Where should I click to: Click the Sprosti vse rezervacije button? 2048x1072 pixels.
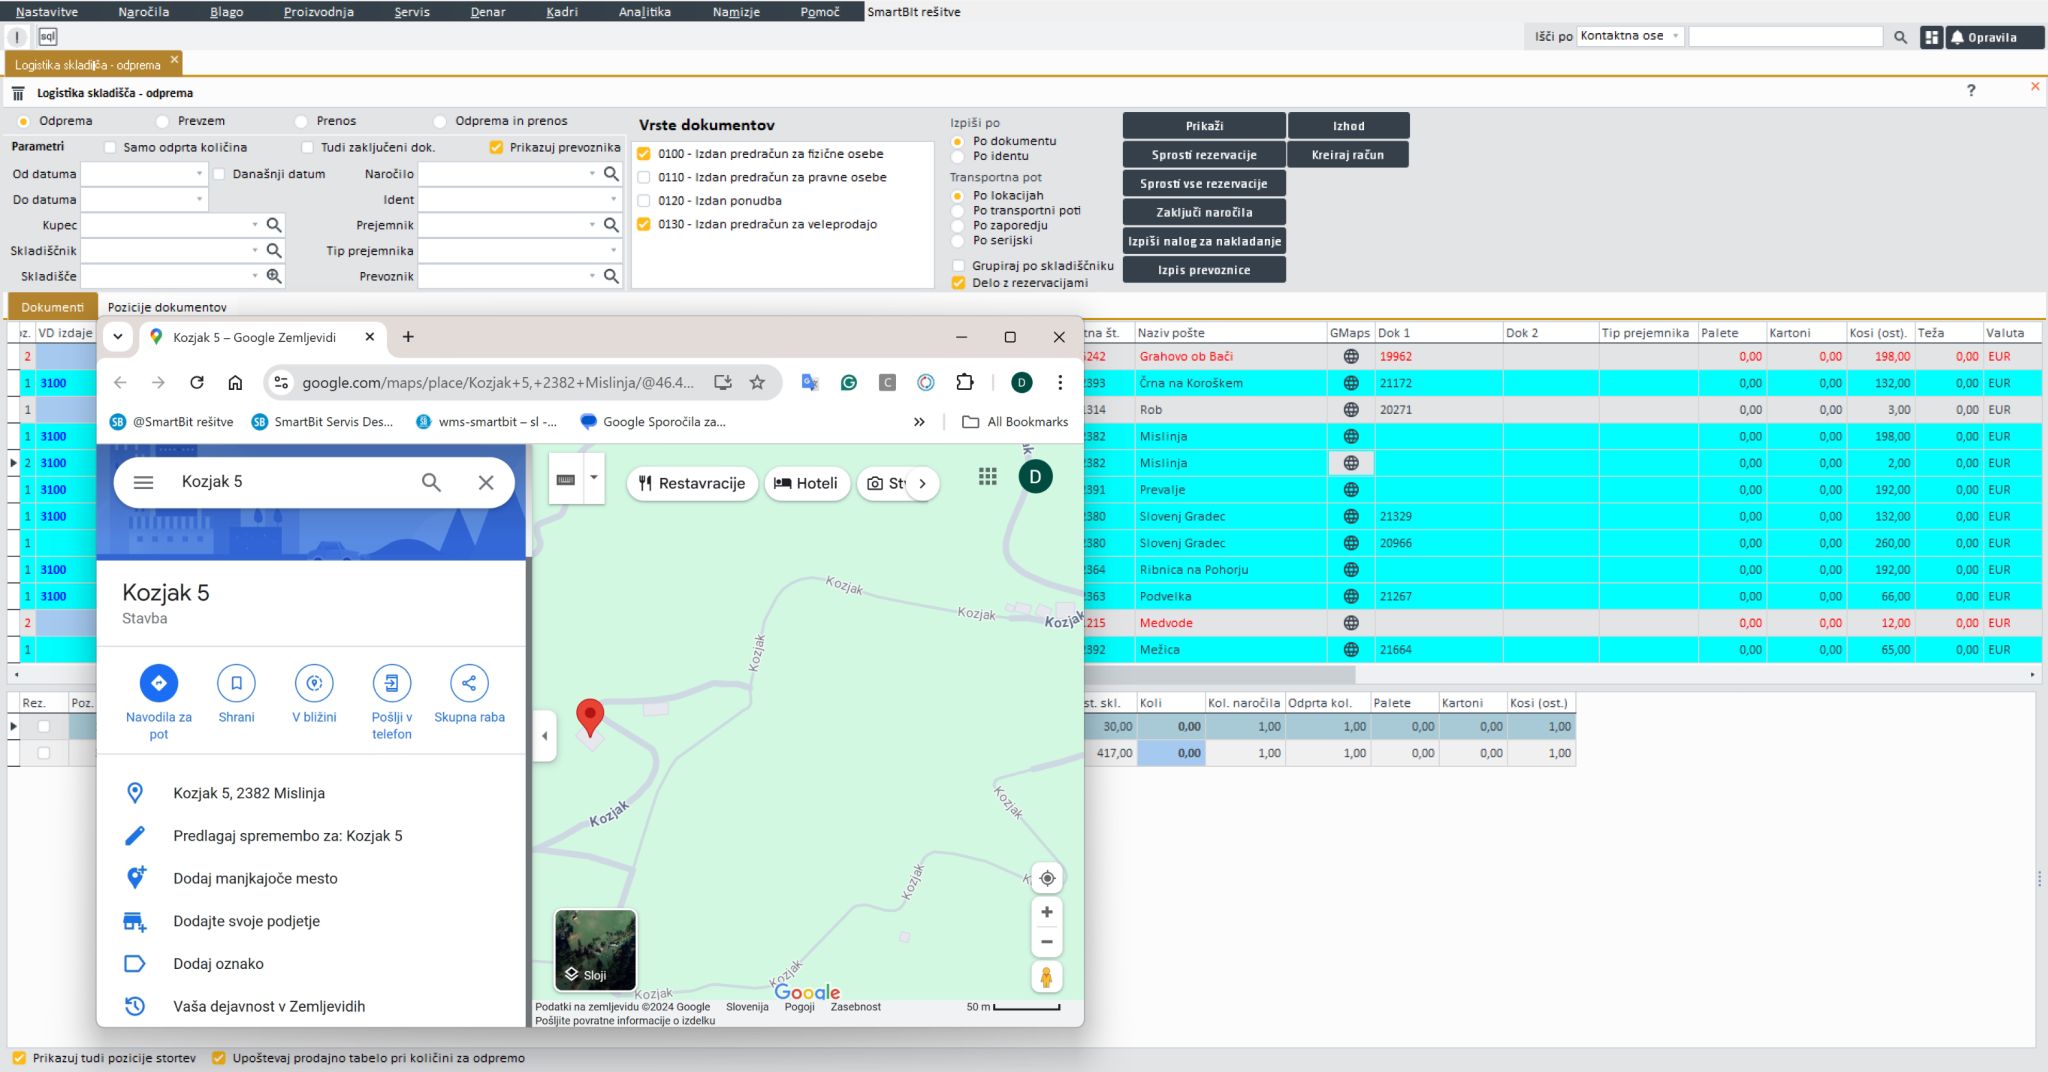click(x=1204, y=183)
